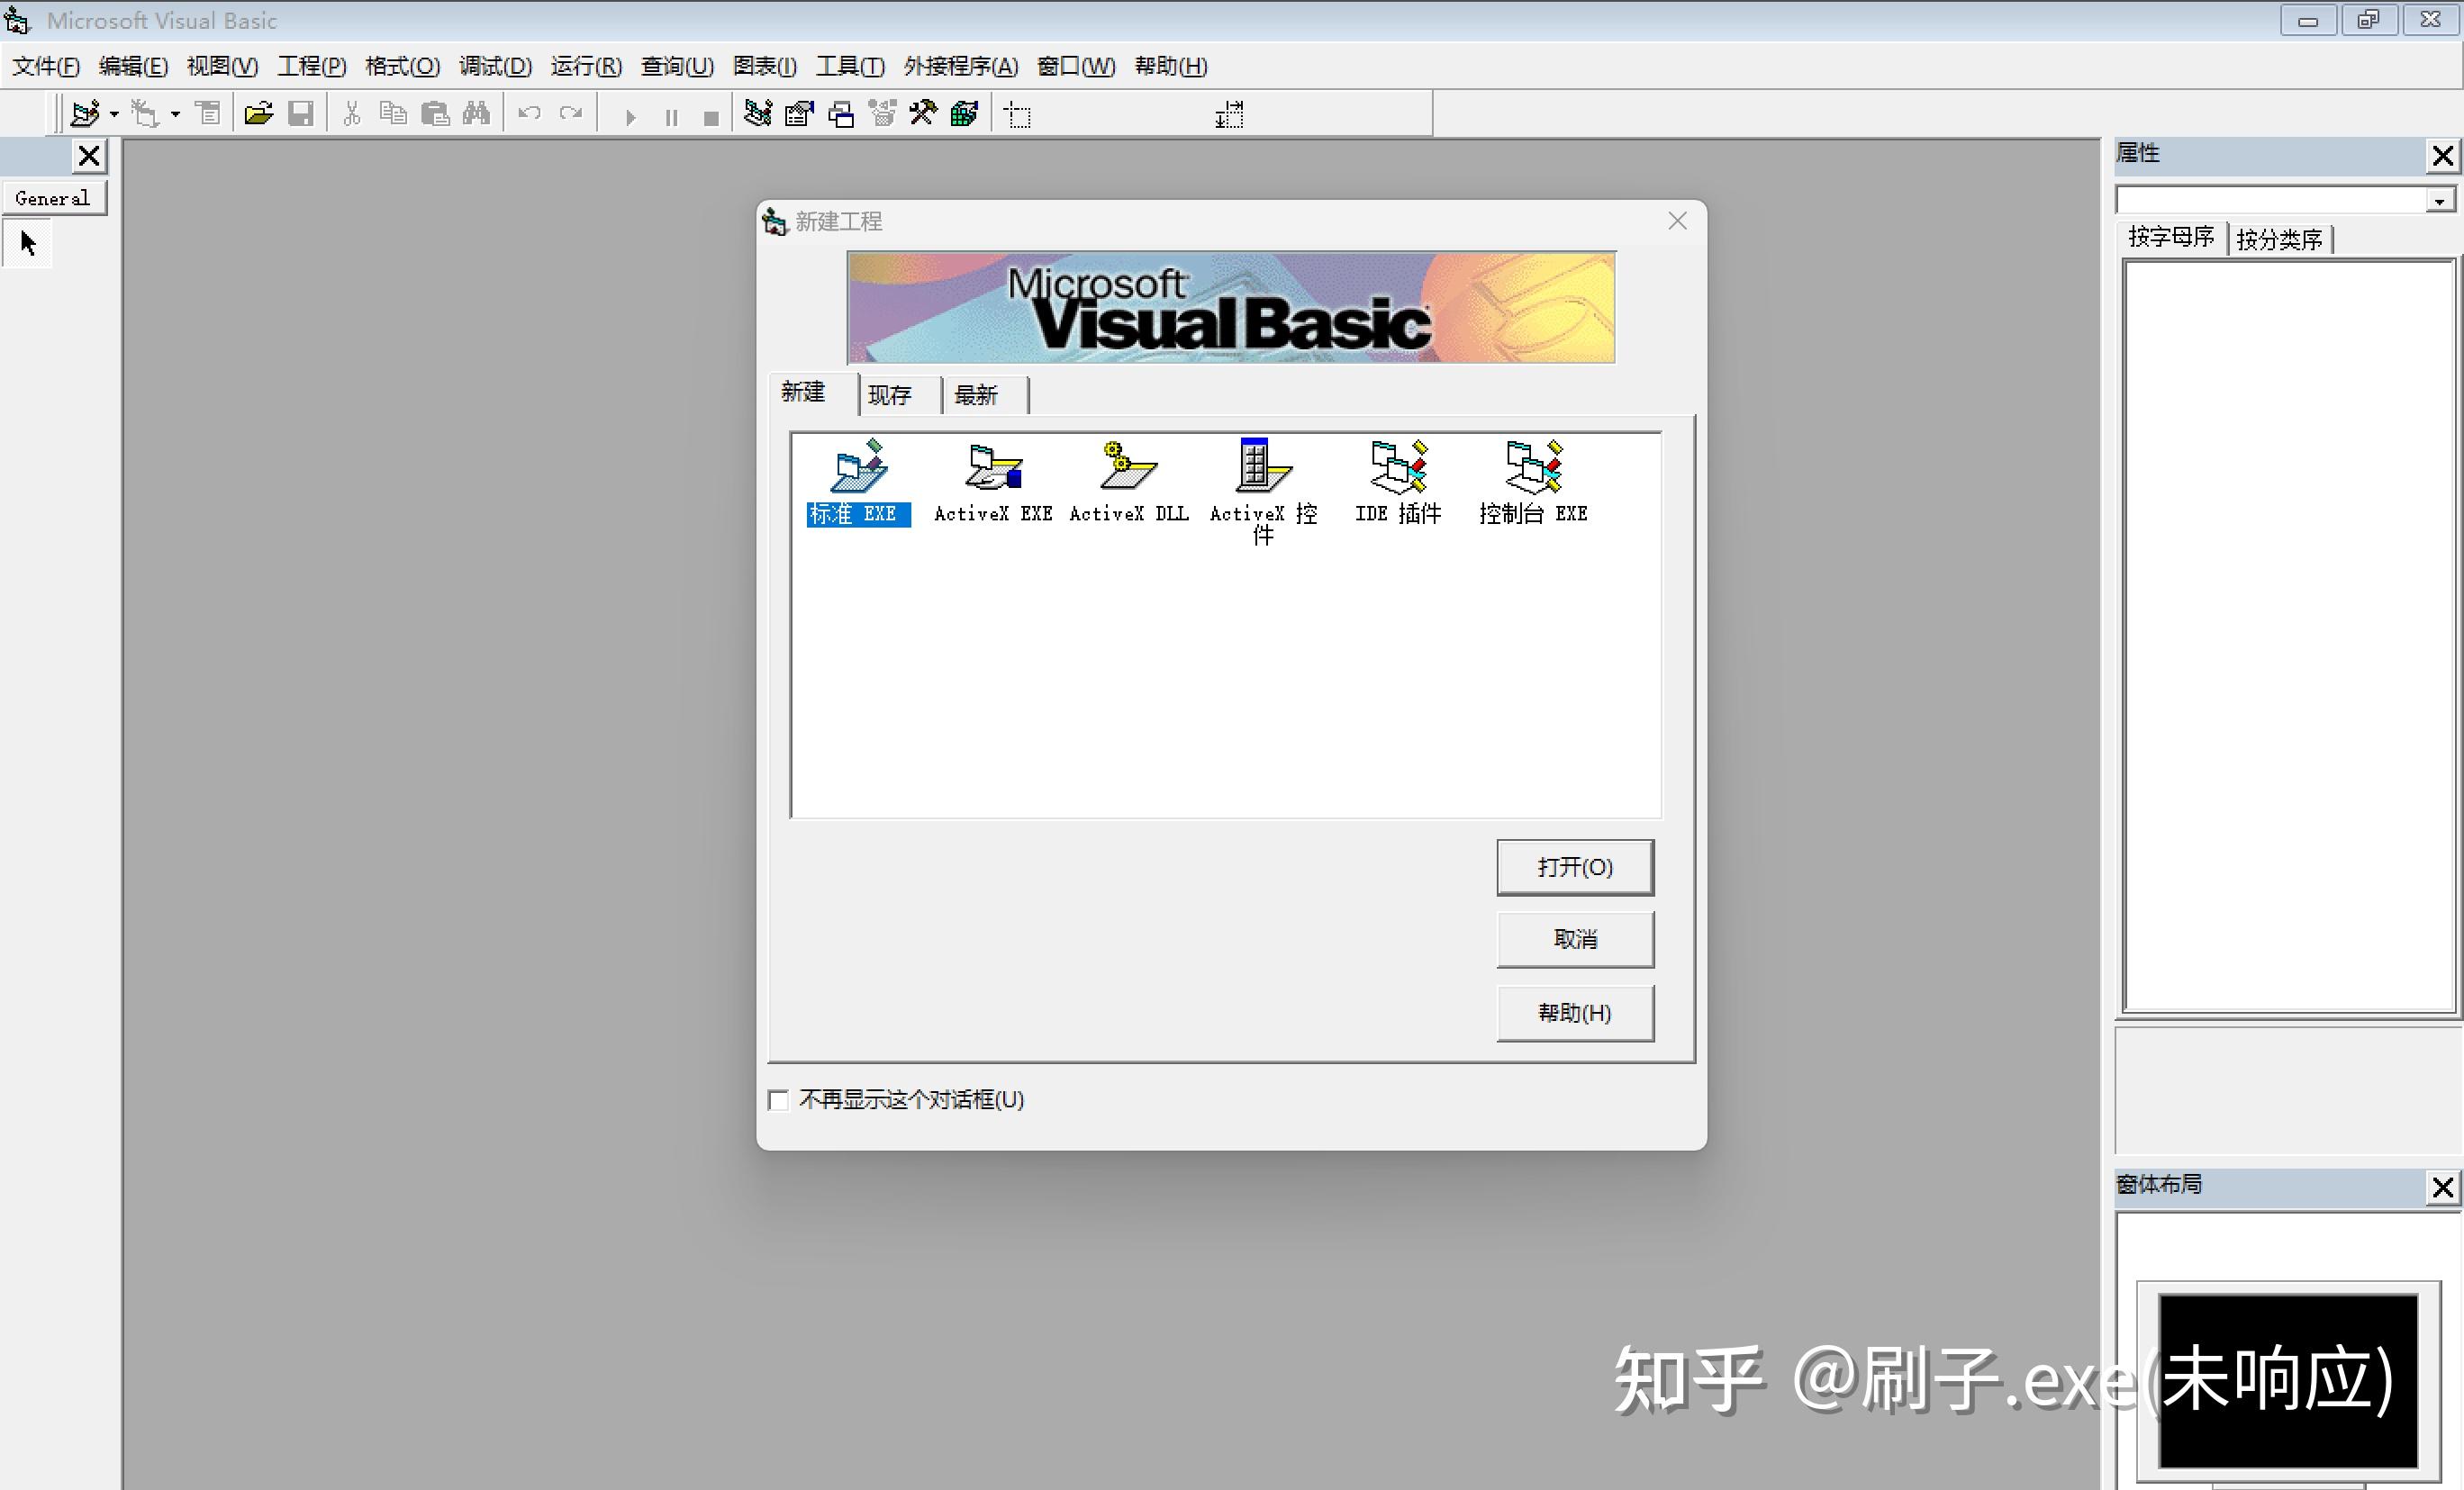Switch to the 按分类序 tab

(2280, 240)
